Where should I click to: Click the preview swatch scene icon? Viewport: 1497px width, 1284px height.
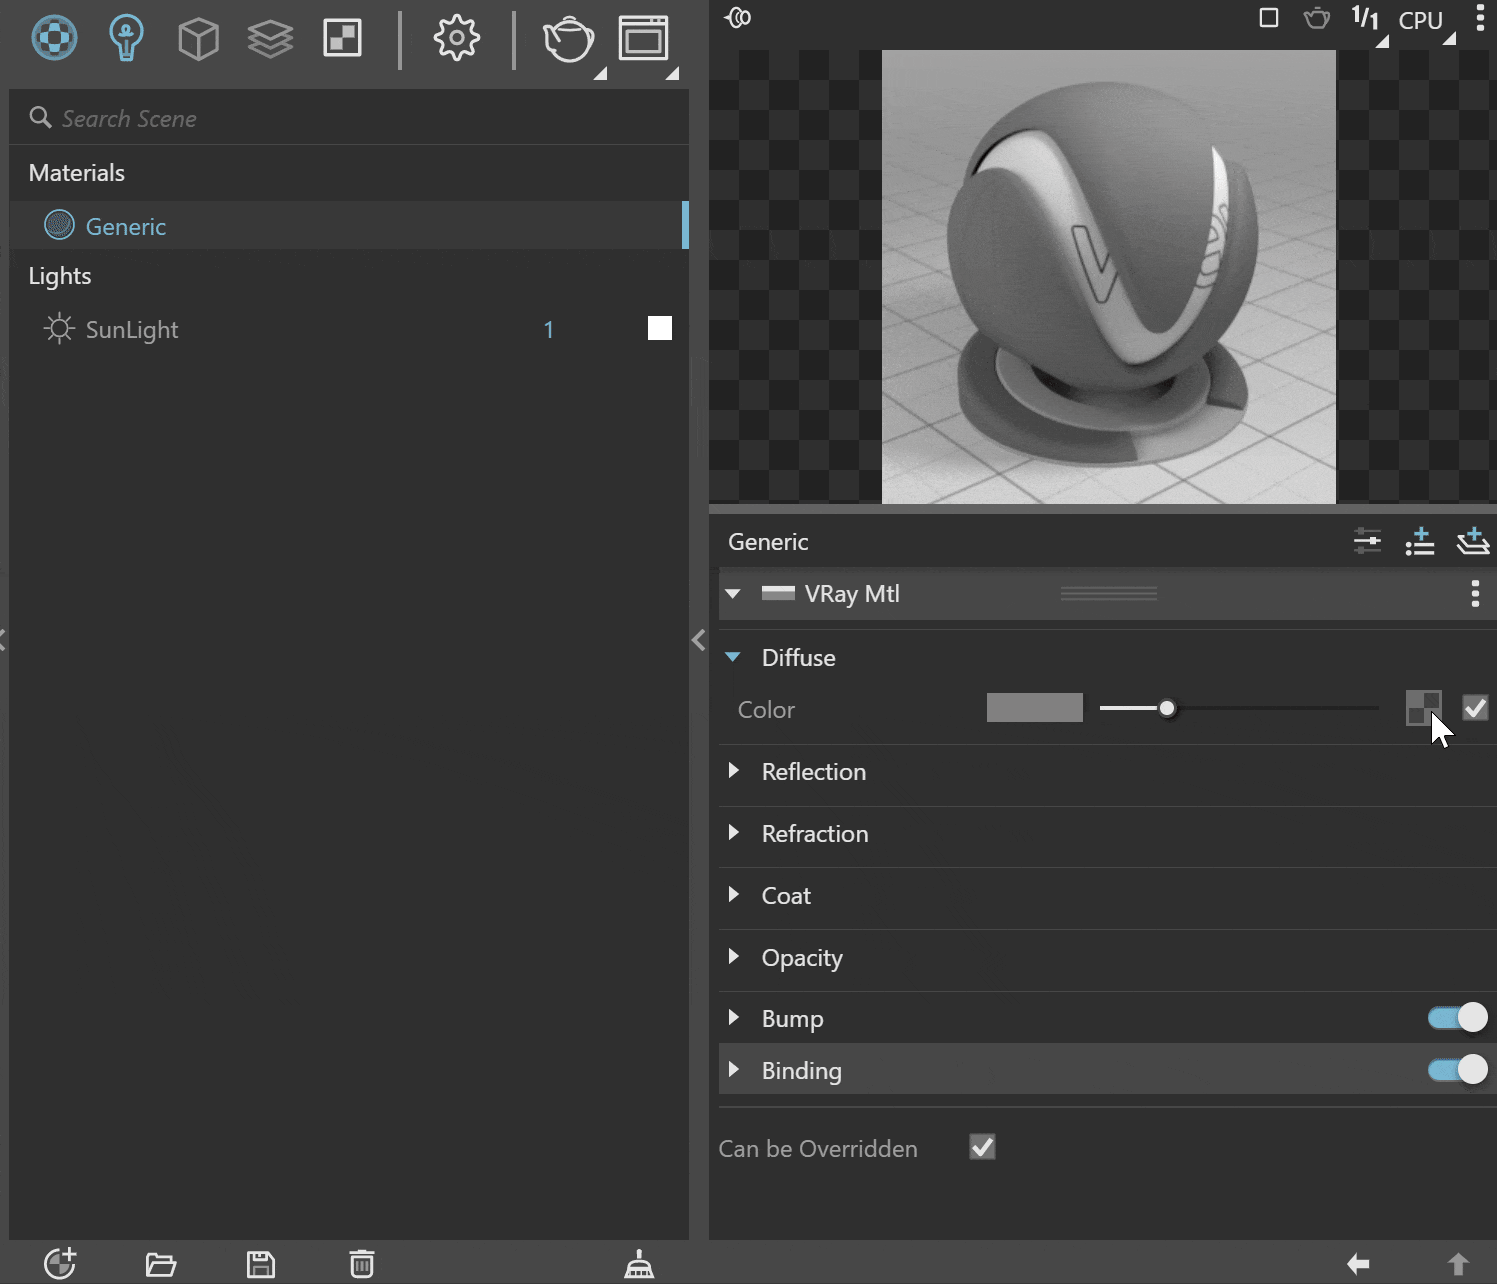click(x=738, y=18)
